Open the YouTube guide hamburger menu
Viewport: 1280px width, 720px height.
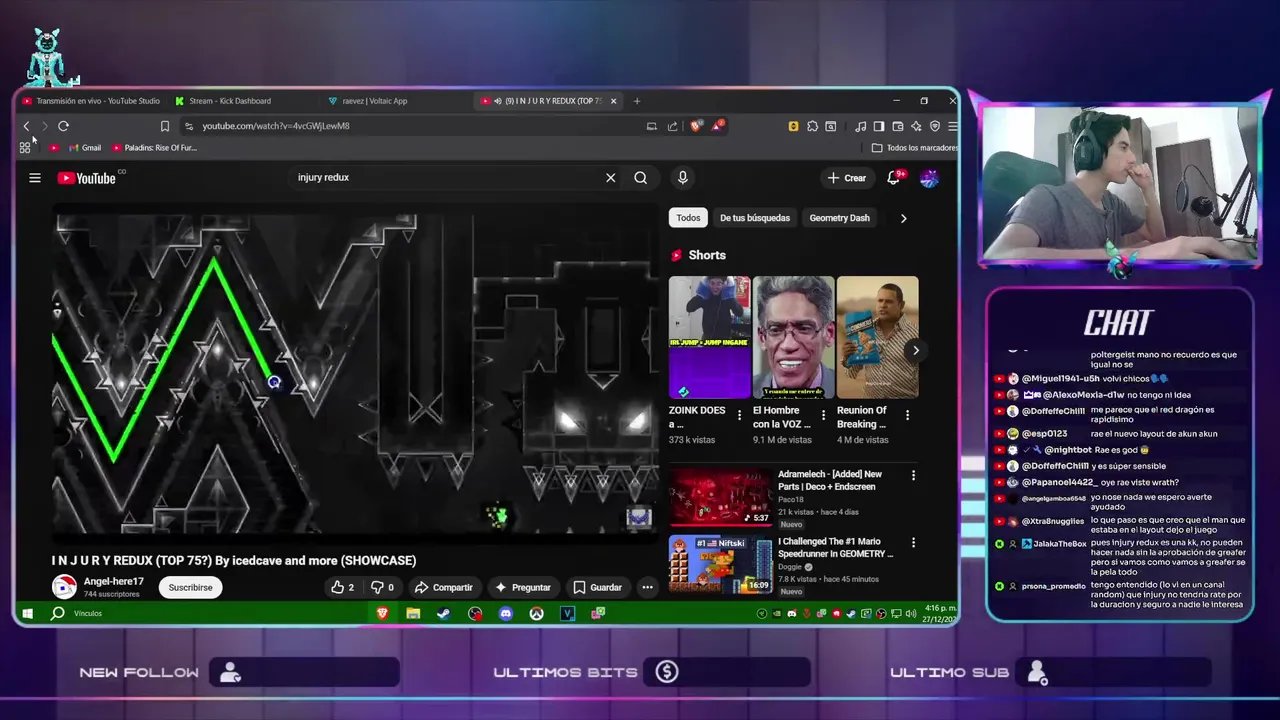tap(35, 178)
